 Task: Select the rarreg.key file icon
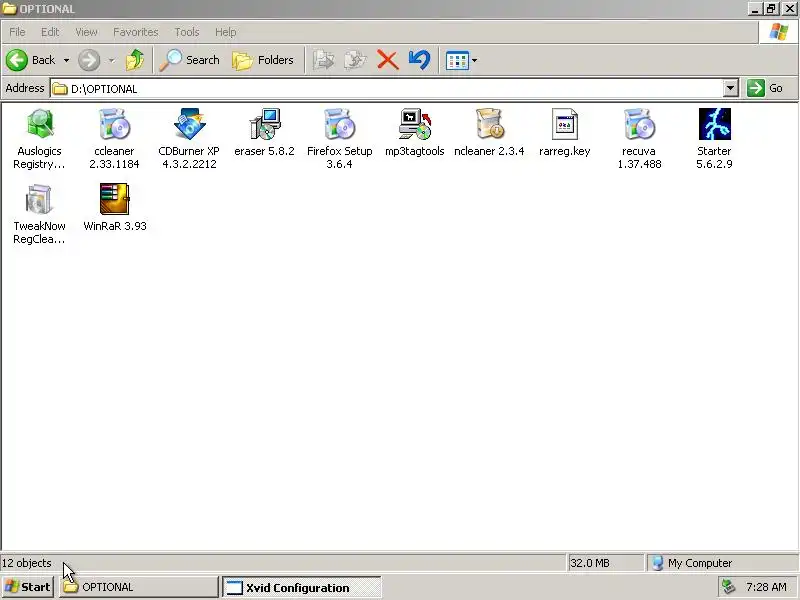pos(564,124)
